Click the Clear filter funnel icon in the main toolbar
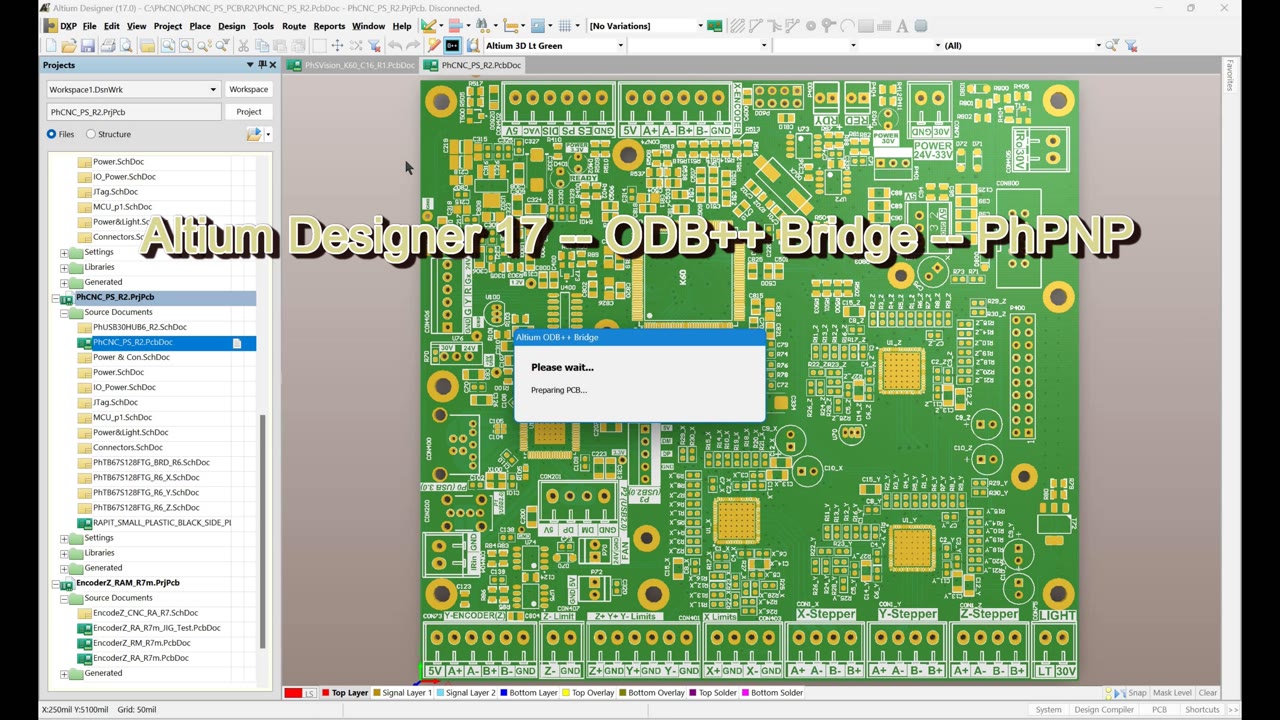The image size is (1280, 720). pos(374,46)
